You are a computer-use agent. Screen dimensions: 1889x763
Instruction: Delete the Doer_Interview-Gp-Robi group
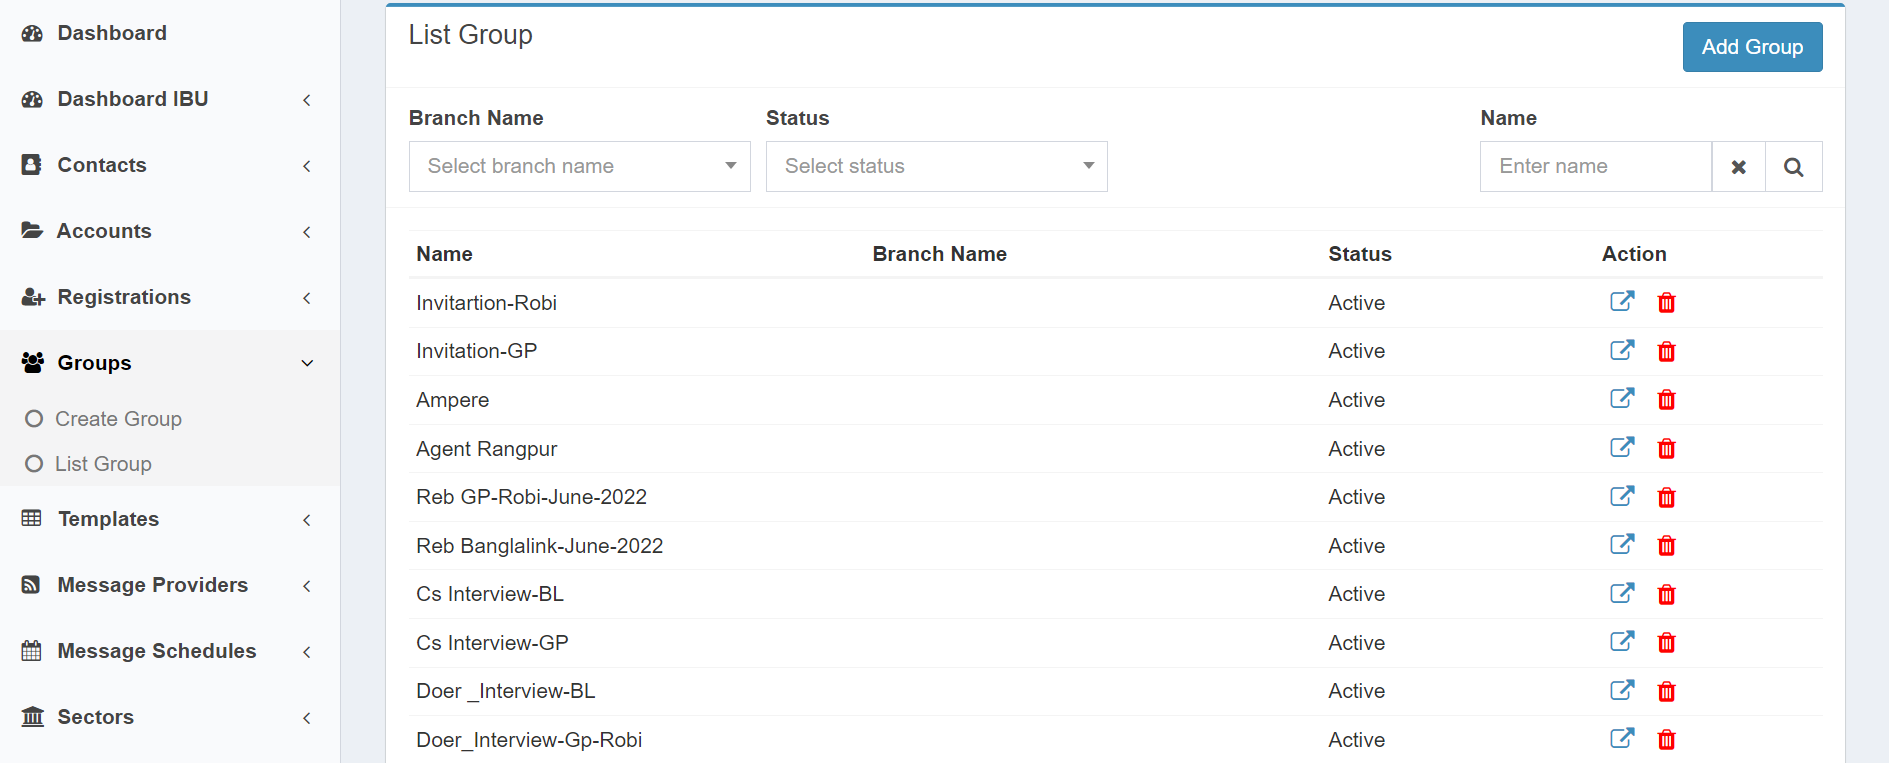click(x=1666, y=740)
